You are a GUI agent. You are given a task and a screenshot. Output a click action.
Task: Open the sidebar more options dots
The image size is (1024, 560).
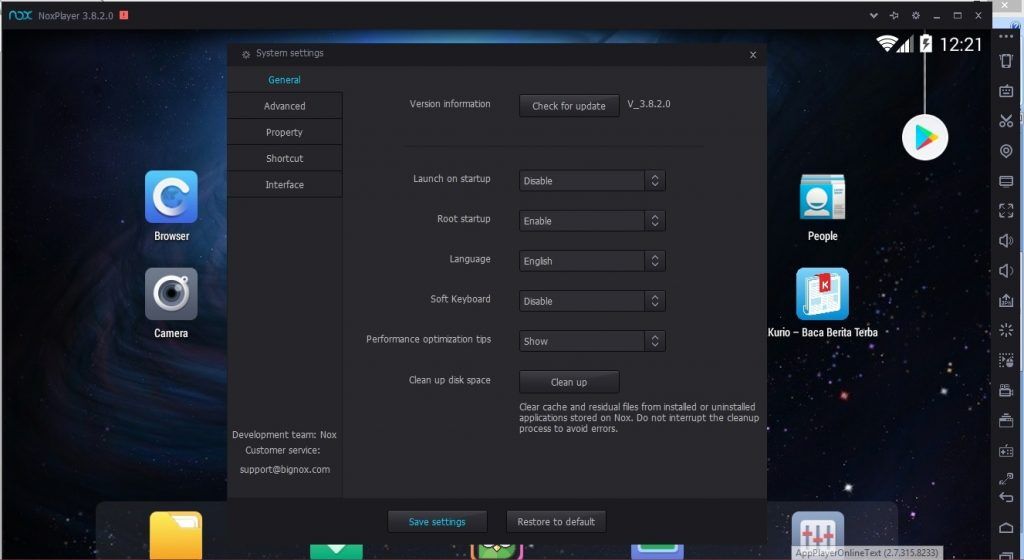coord(1006,37)
